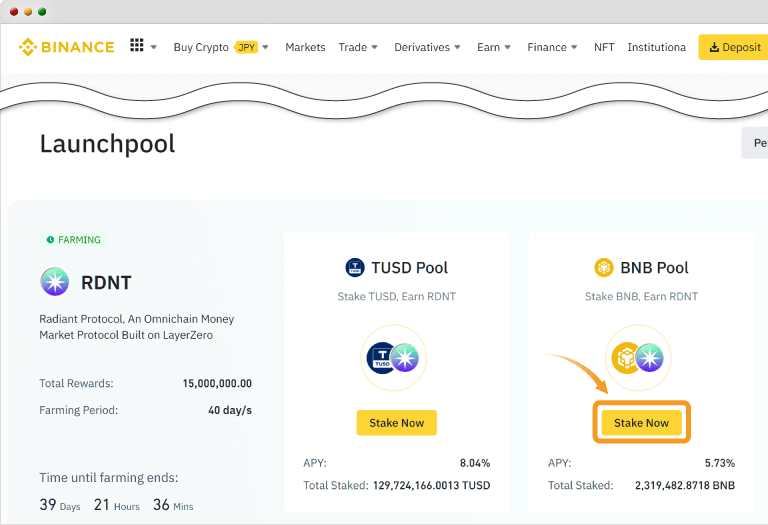Expand the Finance dropdown arrow
This screenshot has width=768, height=525.
(574, 47)
